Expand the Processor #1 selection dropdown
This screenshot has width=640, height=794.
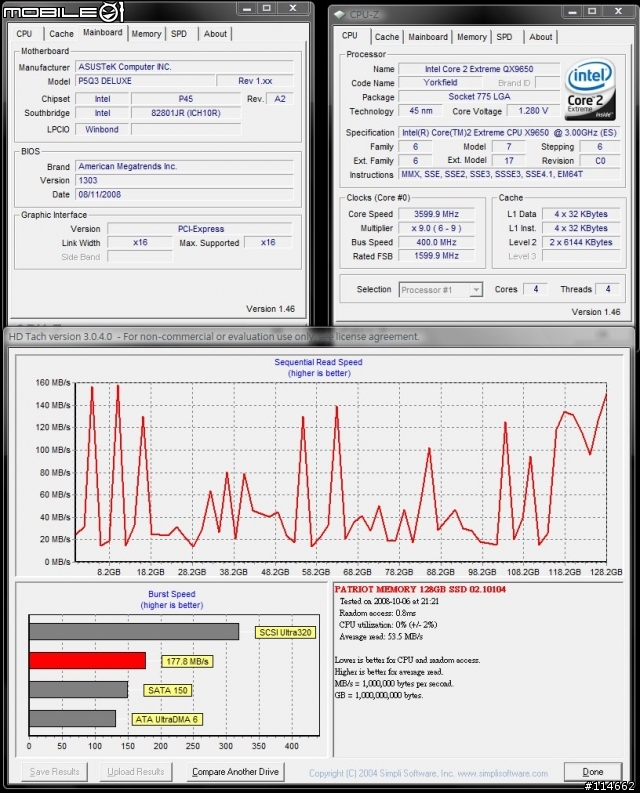coord(475,290)
